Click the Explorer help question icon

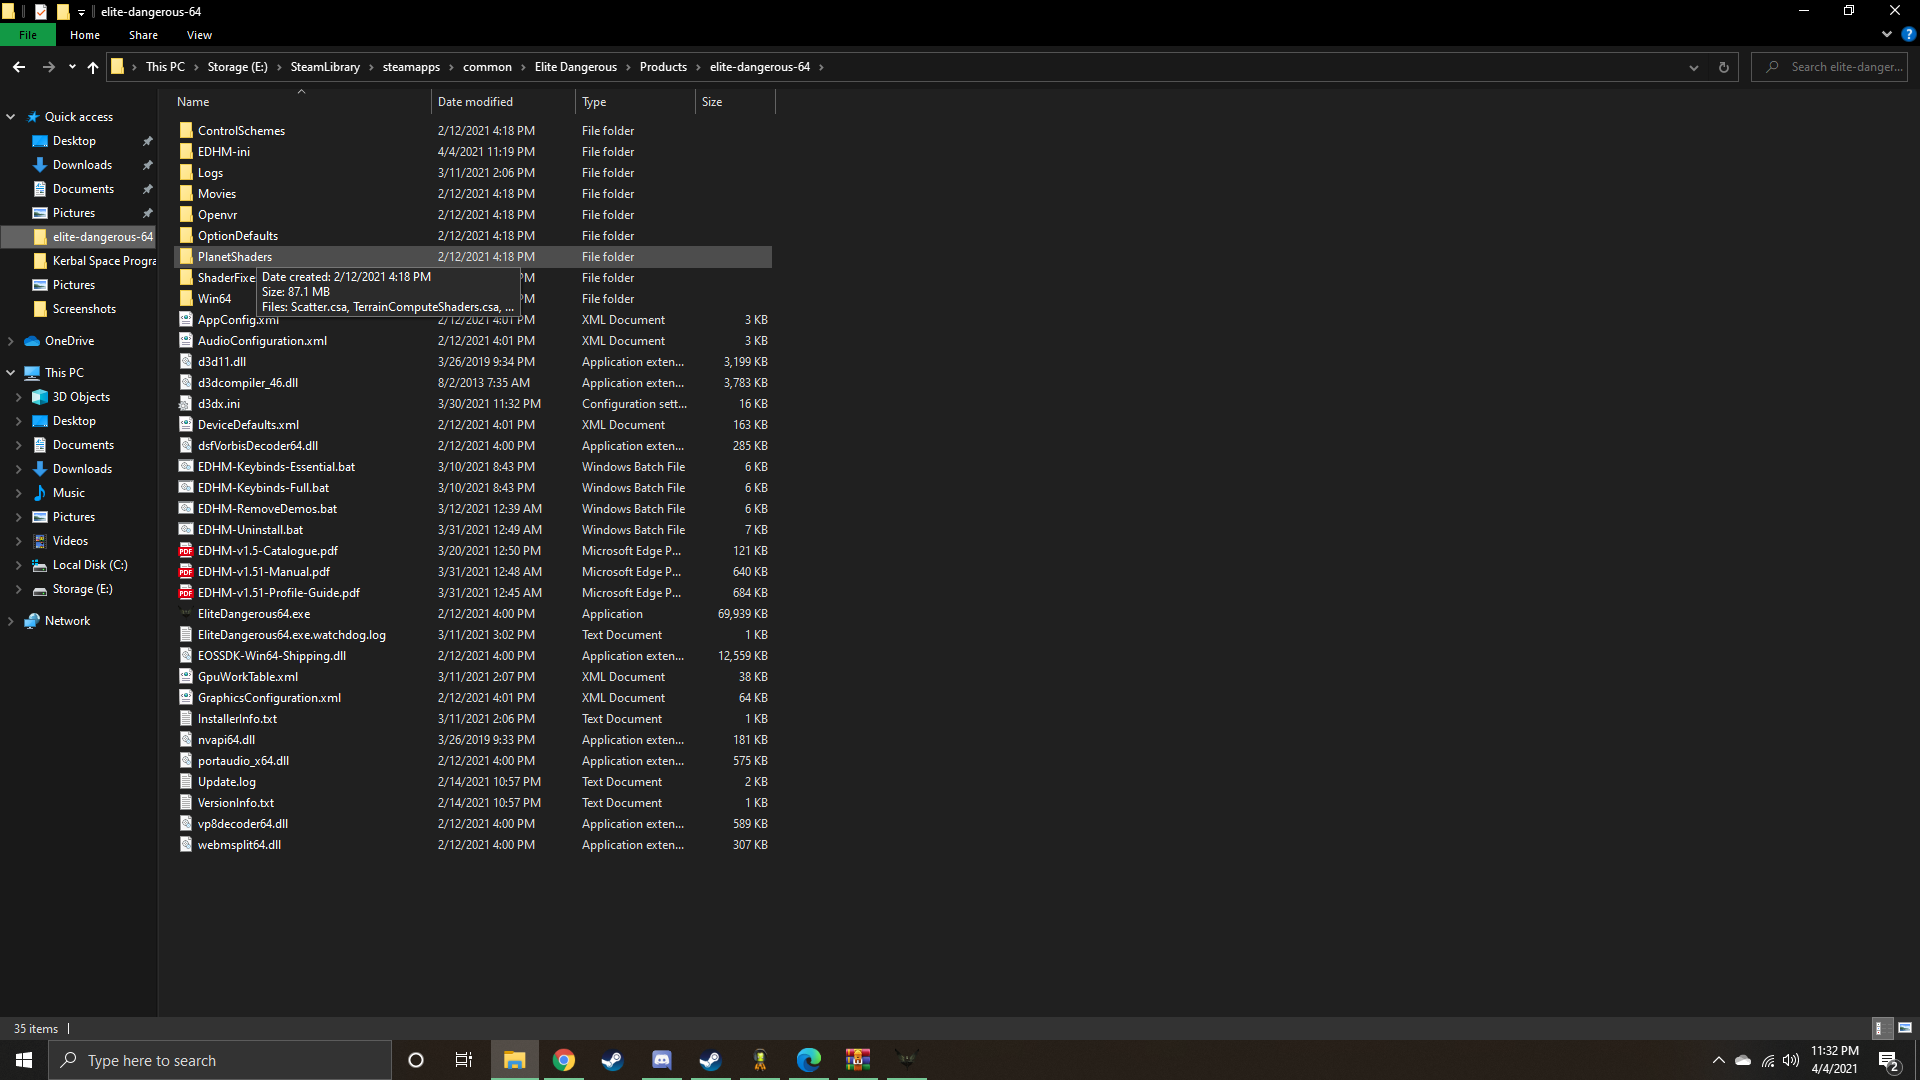tap(1908, 34)
